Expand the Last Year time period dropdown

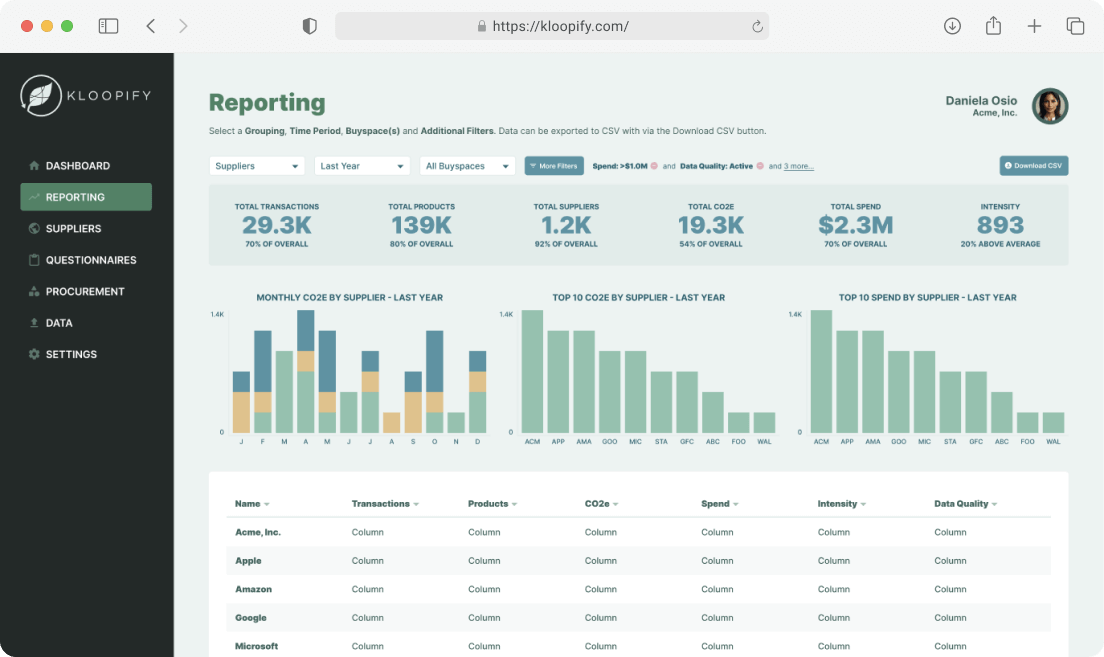[362, 166]
